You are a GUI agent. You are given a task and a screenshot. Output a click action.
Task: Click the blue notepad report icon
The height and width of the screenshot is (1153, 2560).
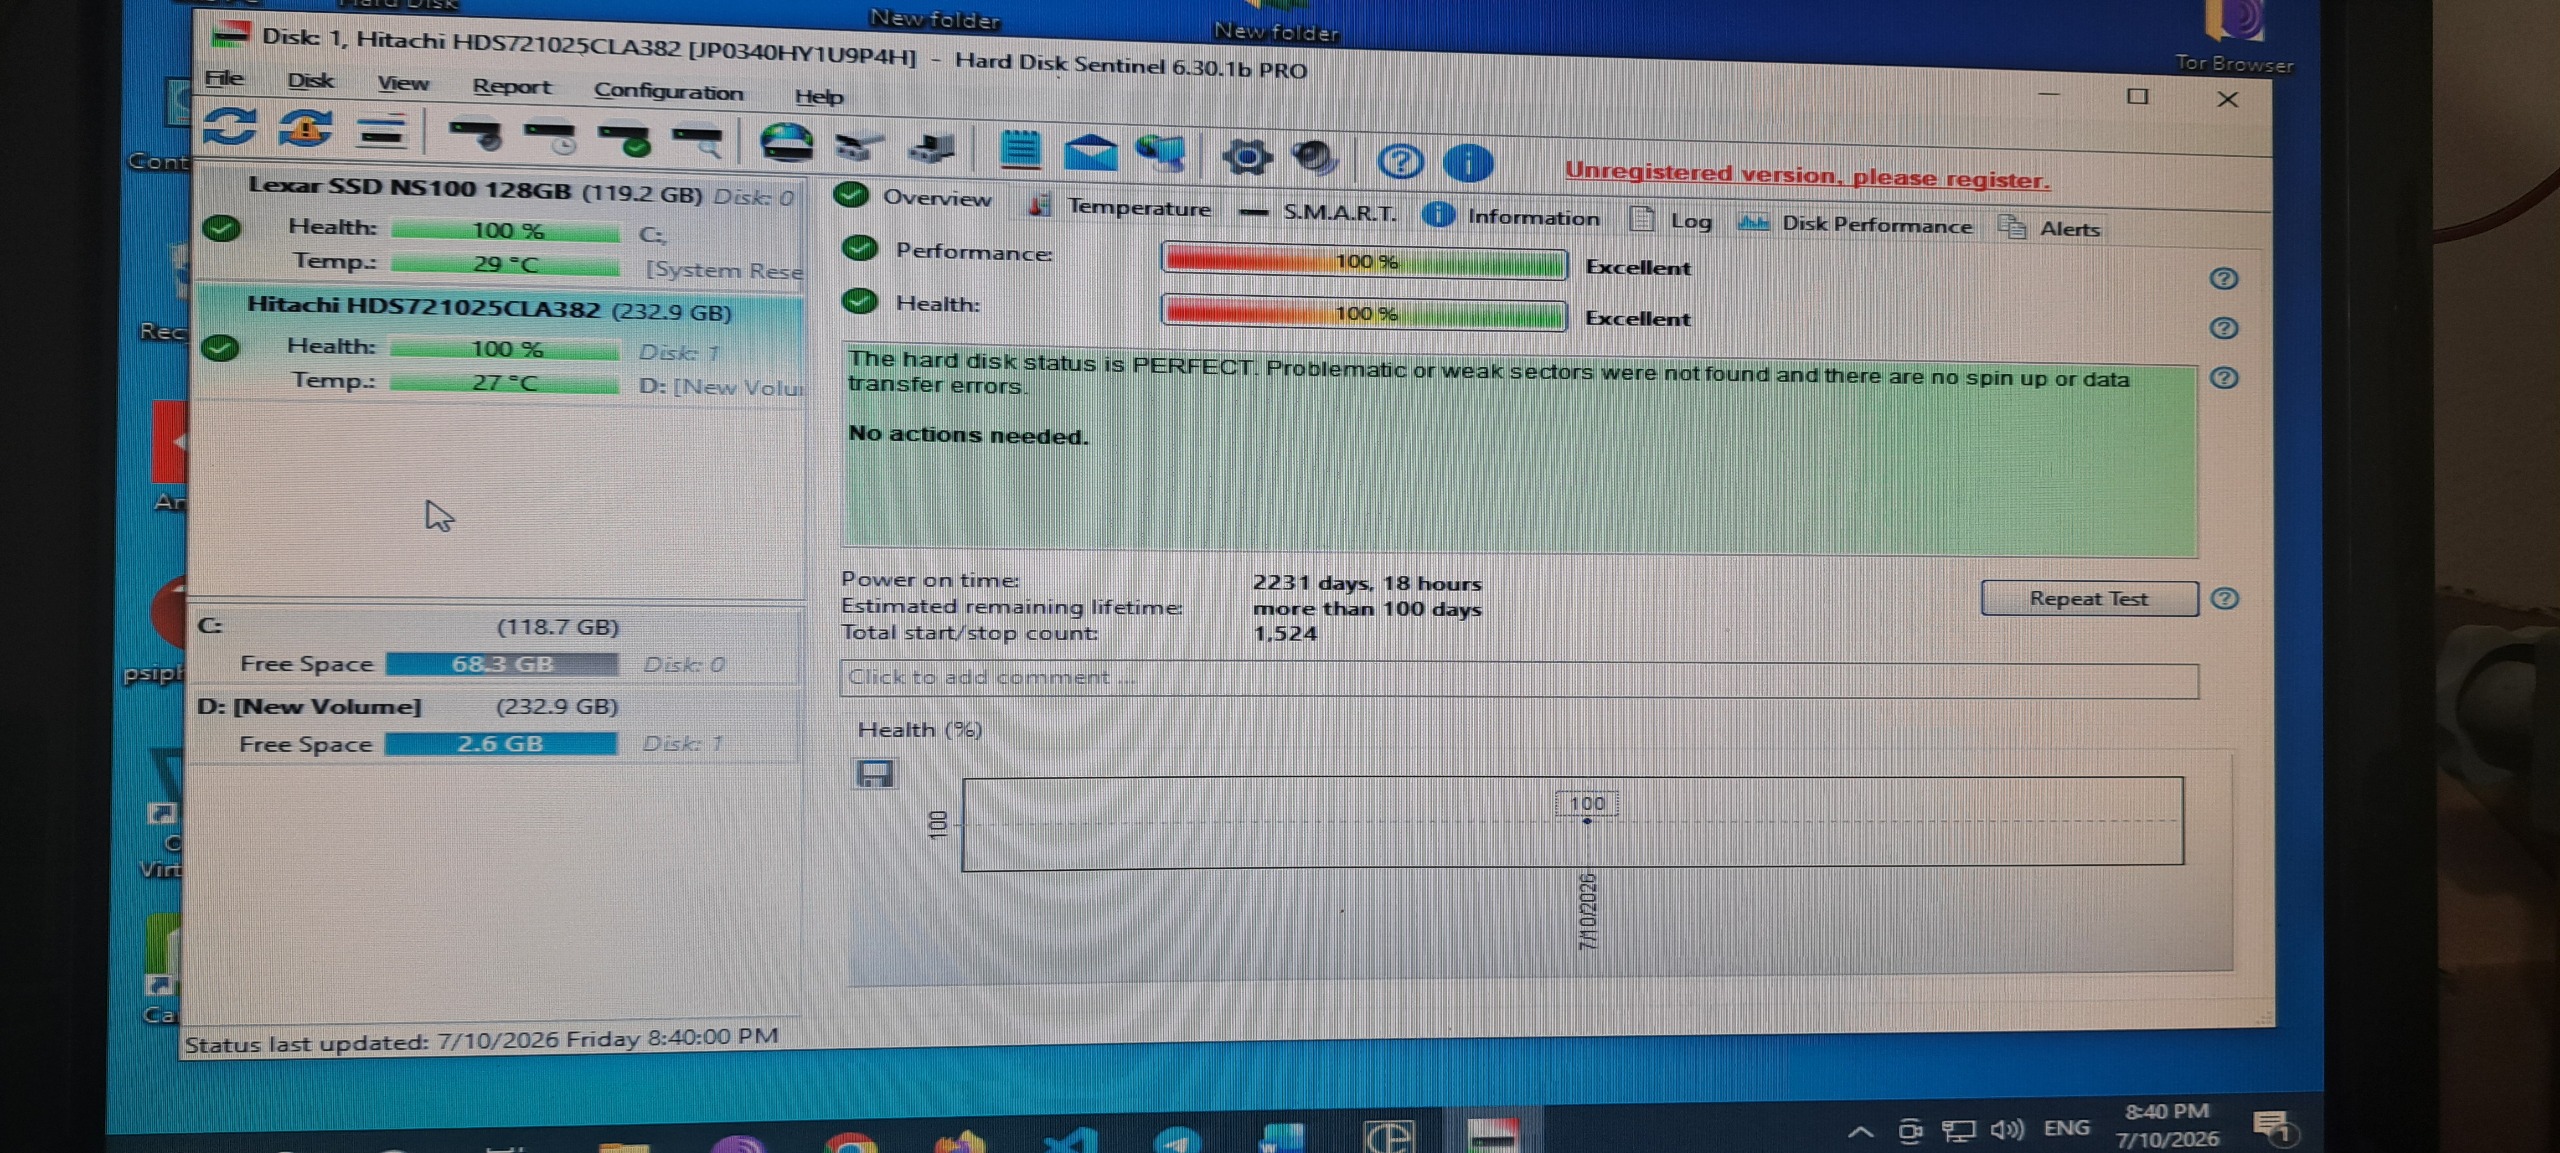coord(1020,150)
